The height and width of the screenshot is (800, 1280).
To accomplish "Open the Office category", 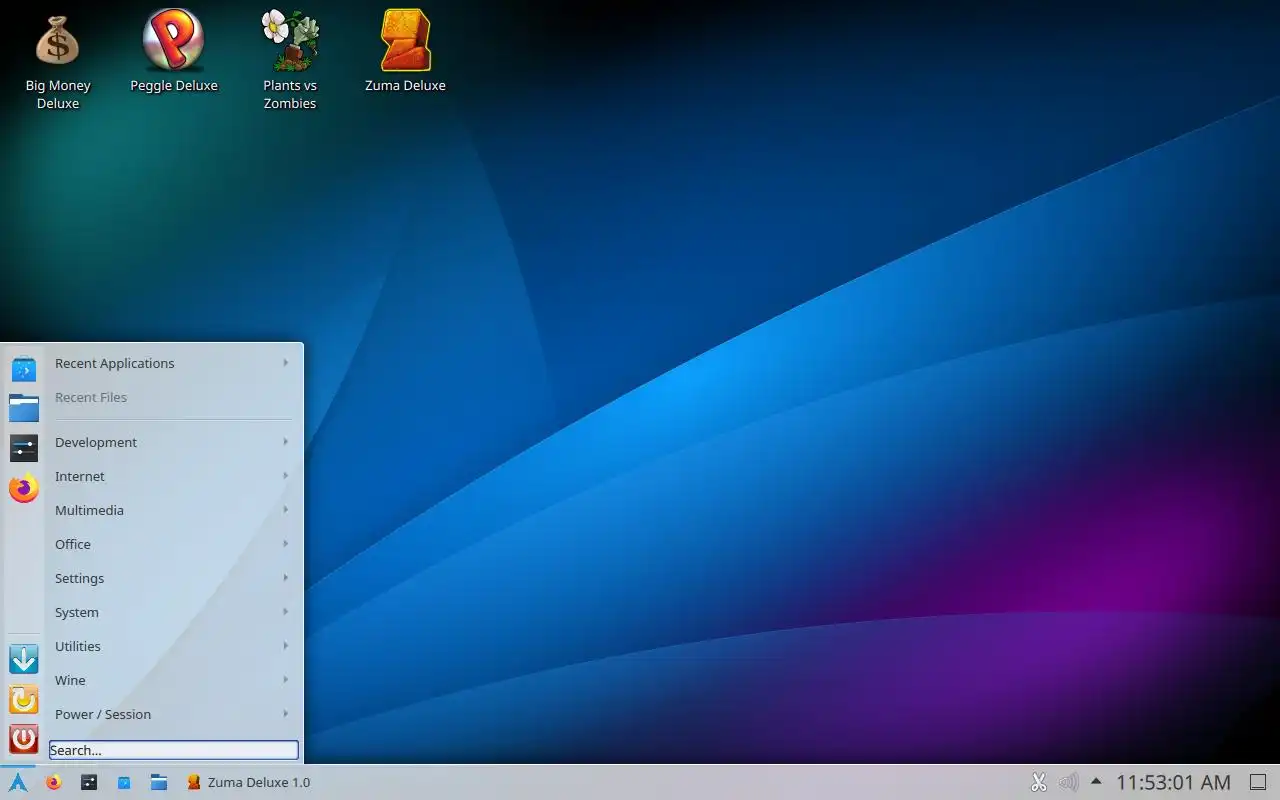I will 174,544.
